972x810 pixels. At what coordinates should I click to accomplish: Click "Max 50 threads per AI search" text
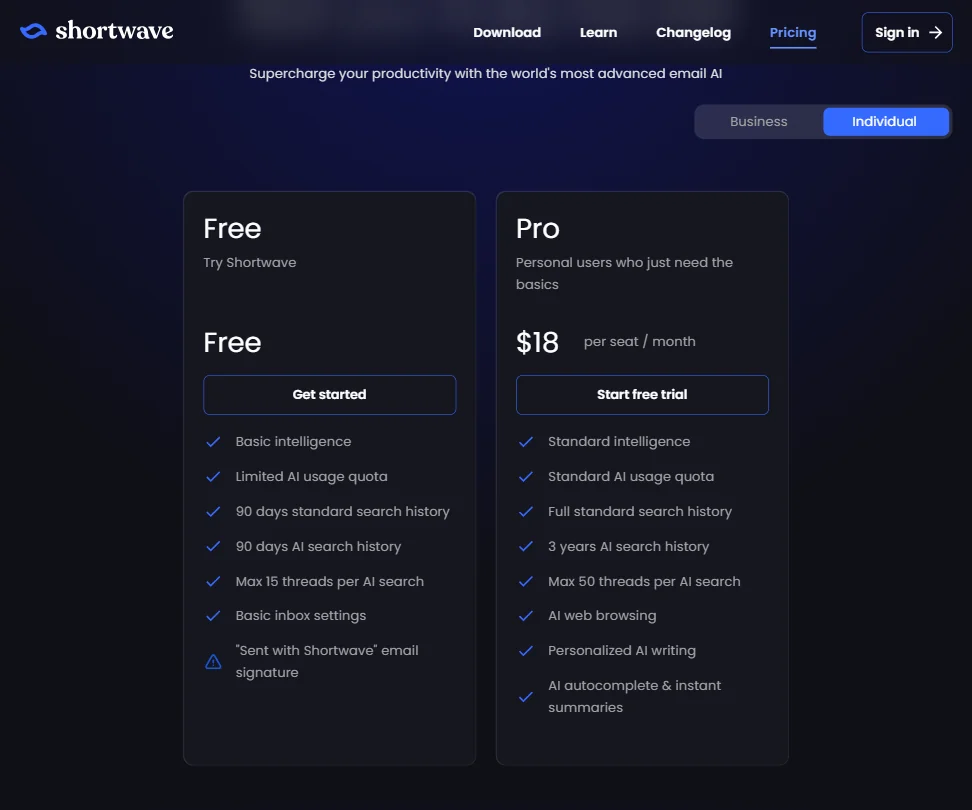click(x=644, y=581)
